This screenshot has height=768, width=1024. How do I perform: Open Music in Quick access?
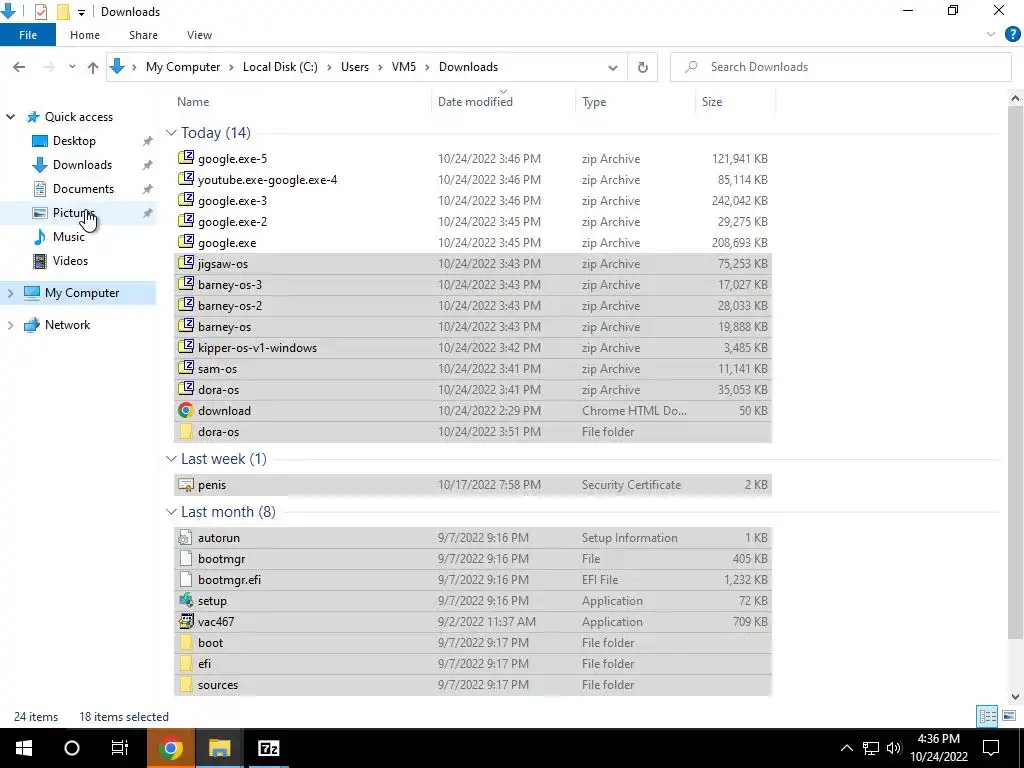click(x=68, y=237)
